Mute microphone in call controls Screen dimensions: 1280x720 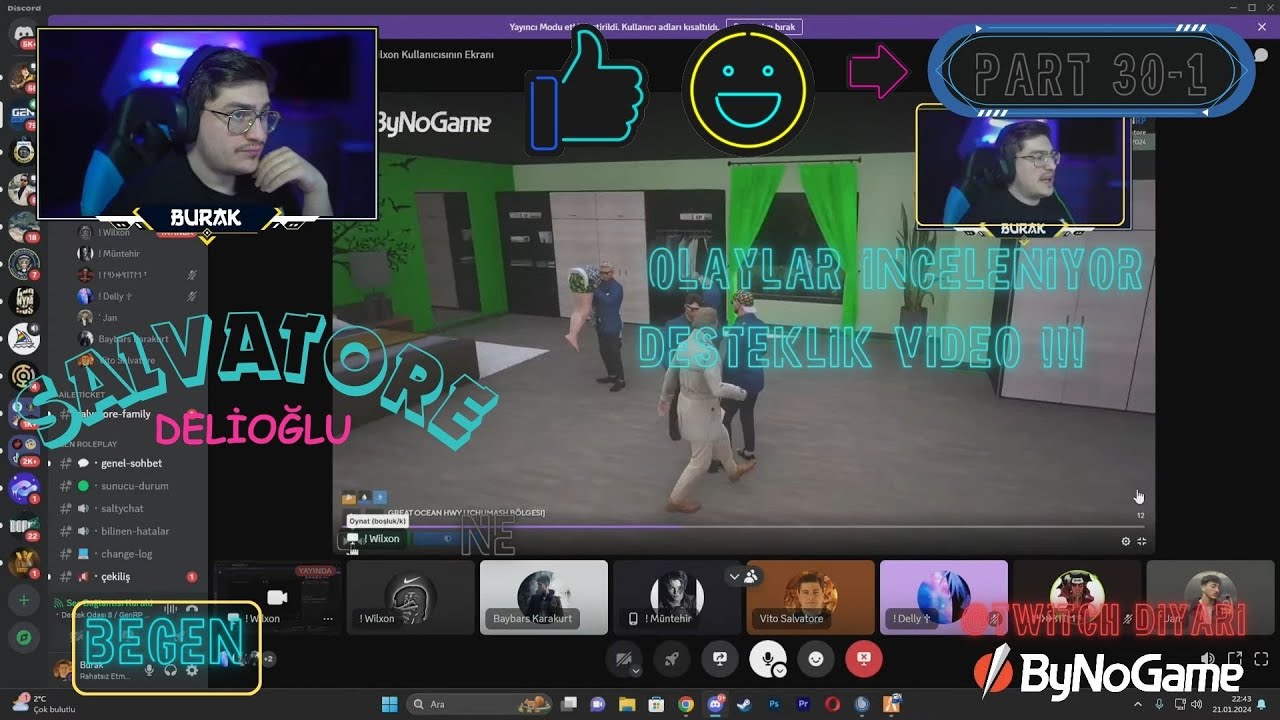click(767, 659)
